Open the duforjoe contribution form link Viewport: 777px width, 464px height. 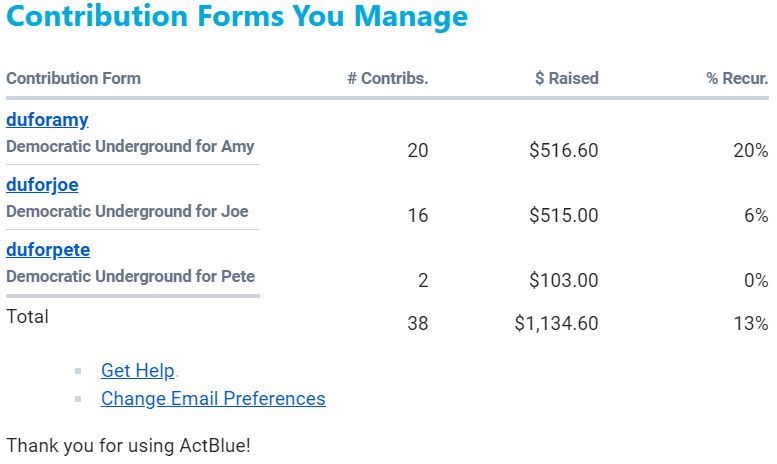[x=42, y=185]
